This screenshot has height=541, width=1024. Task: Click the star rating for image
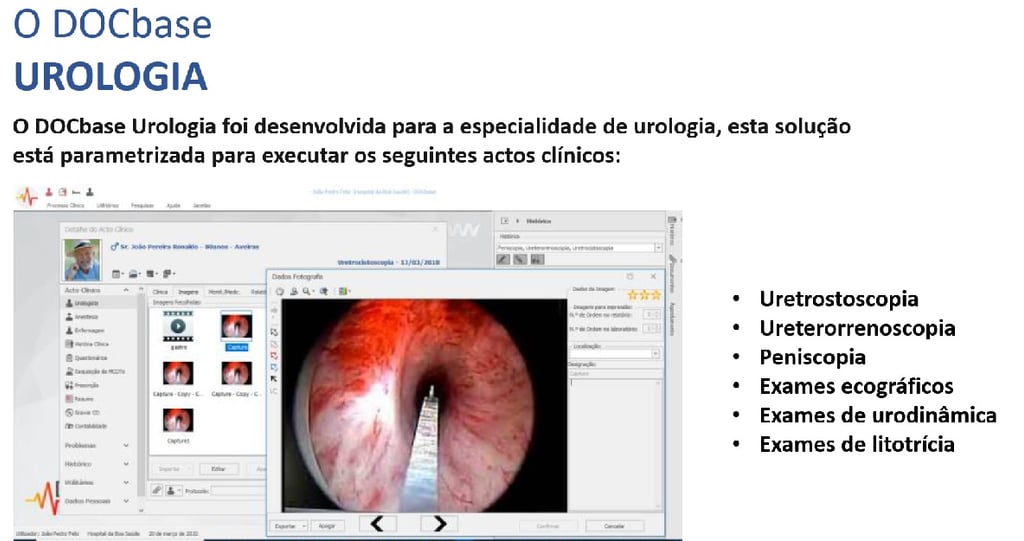coord(644,295)
